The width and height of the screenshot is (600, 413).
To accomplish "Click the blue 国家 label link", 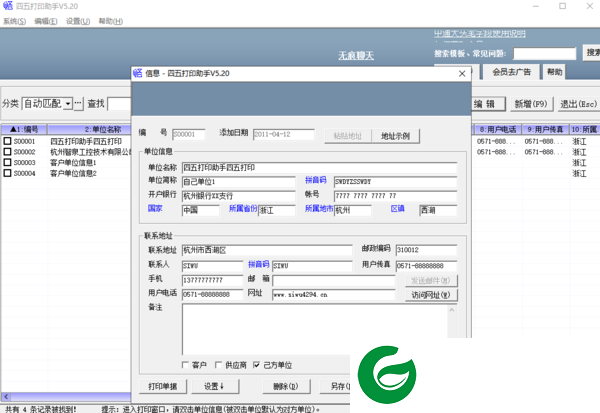I will (155, 208).
